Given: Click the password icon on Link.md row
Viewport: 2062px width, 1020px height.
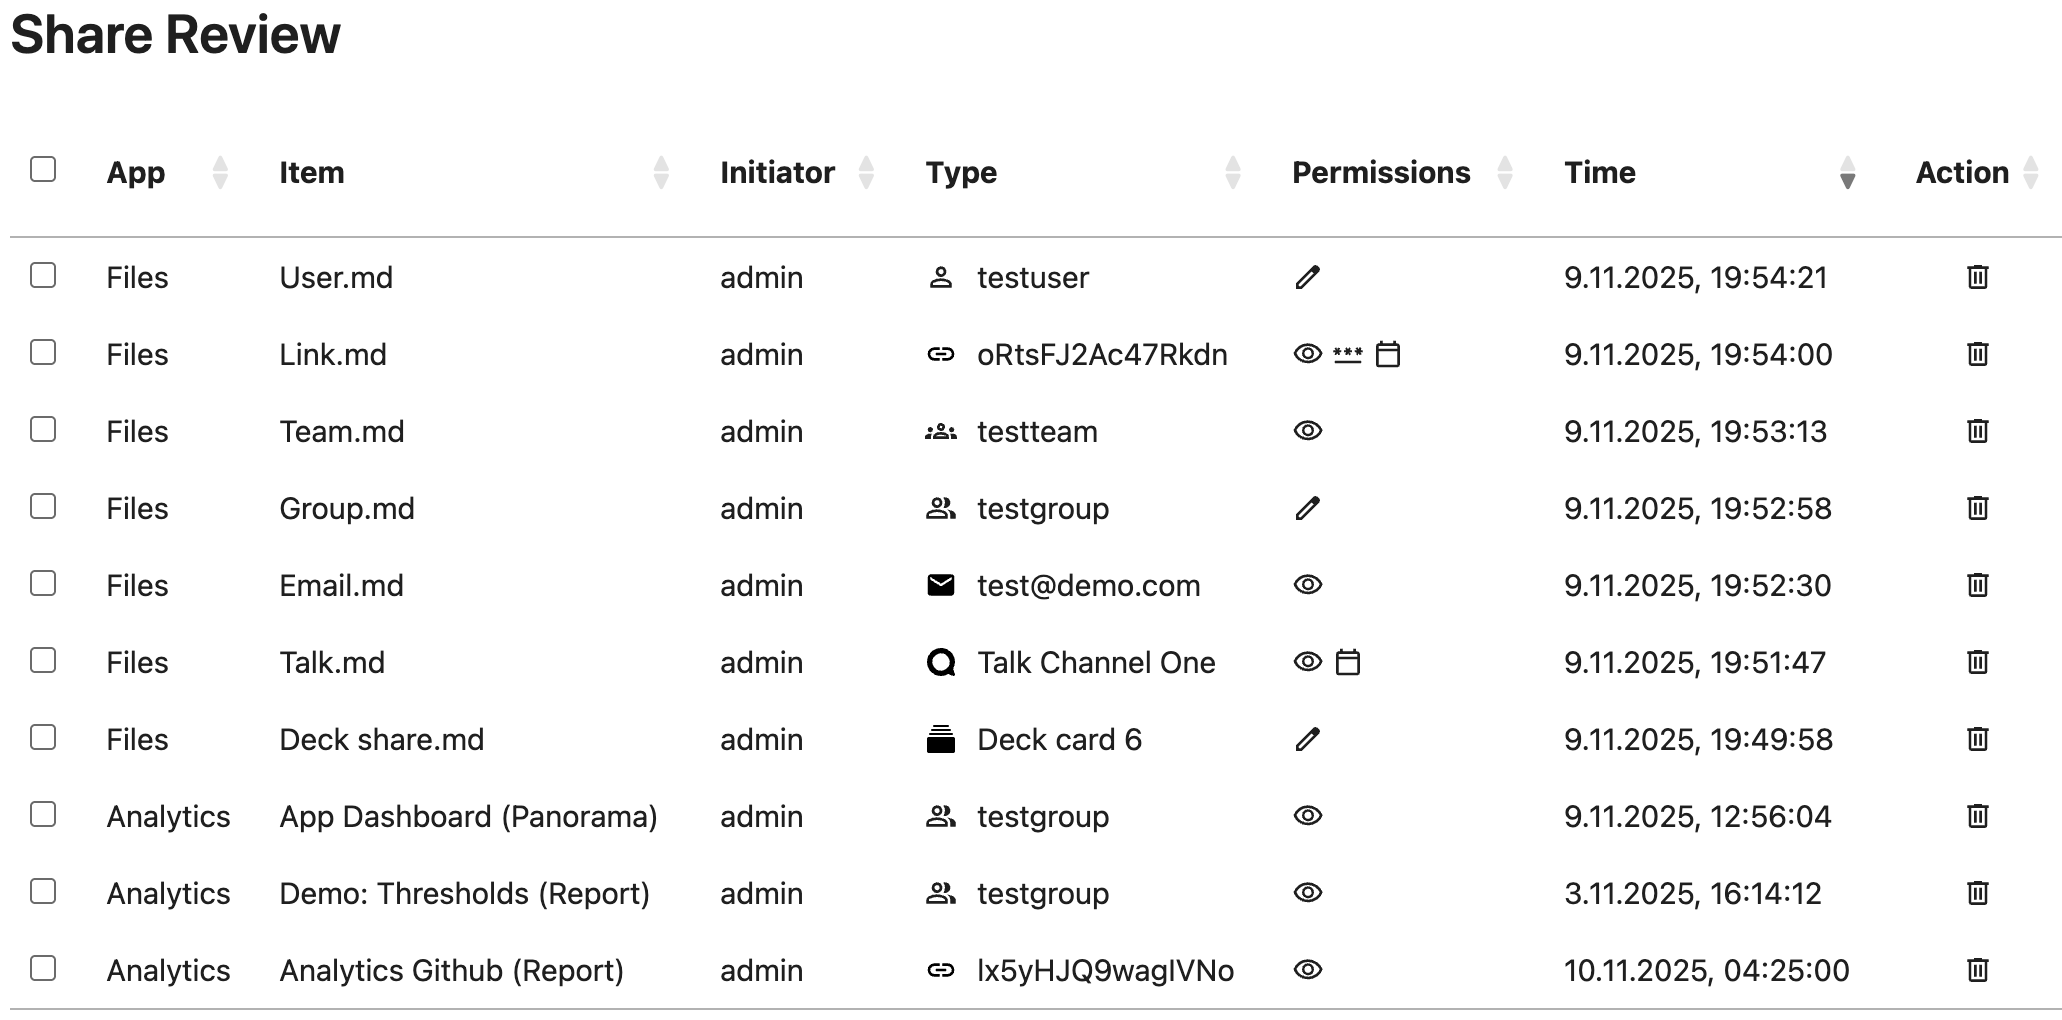Looking at the screenshot, I should 1347,354.
